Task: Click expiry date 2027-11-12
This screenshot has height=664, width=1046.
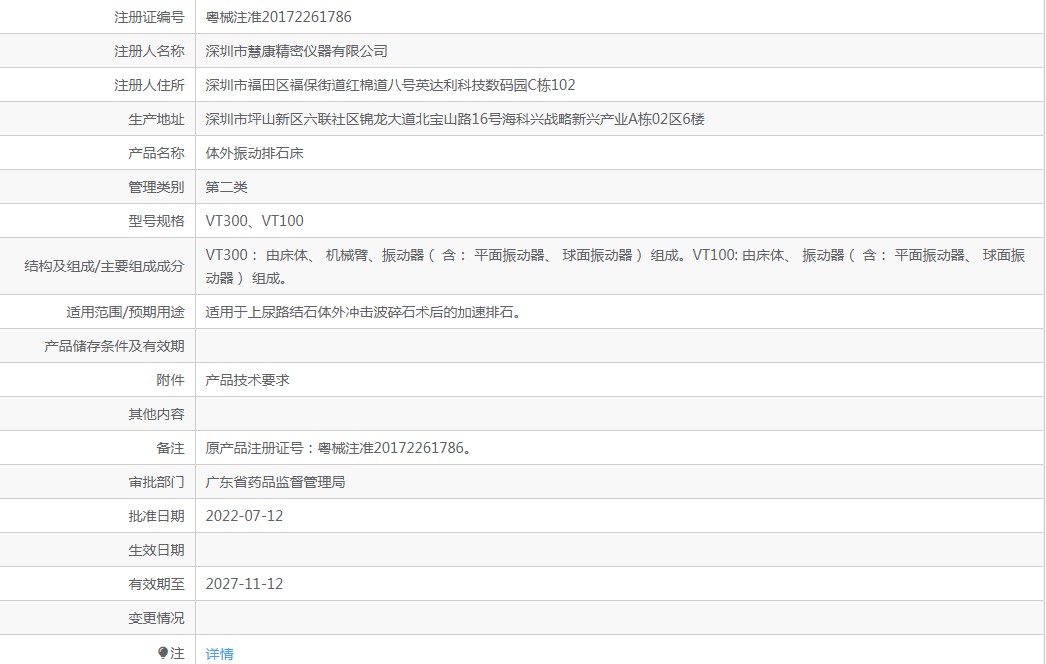Action: (x=244, y=584)
